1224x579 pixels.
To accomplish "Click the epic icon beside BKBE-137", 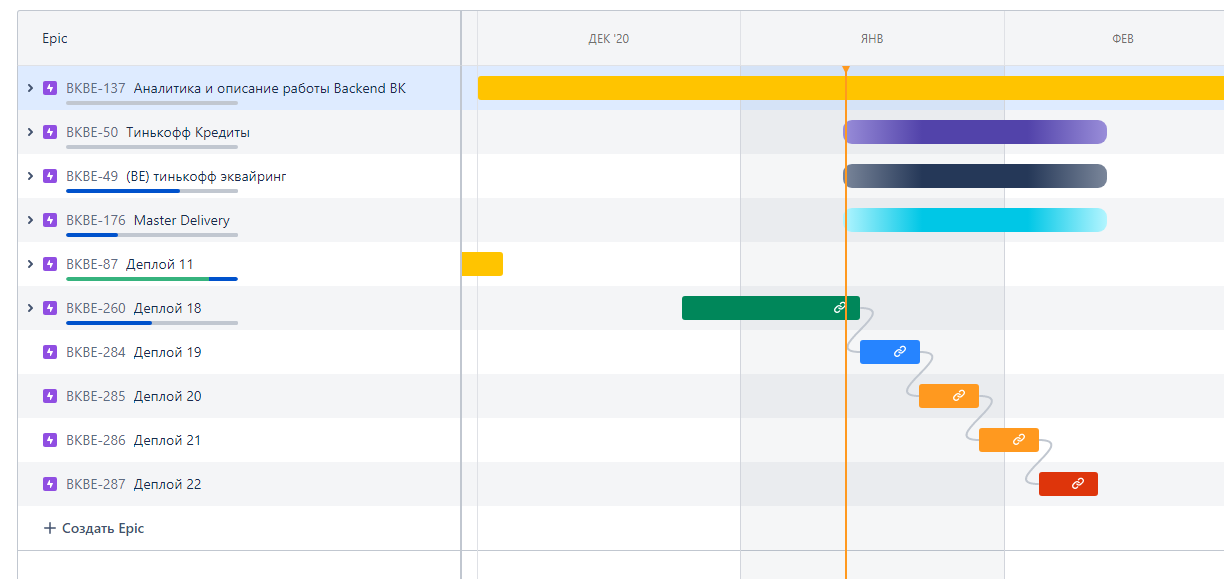I will pos(50,88).
